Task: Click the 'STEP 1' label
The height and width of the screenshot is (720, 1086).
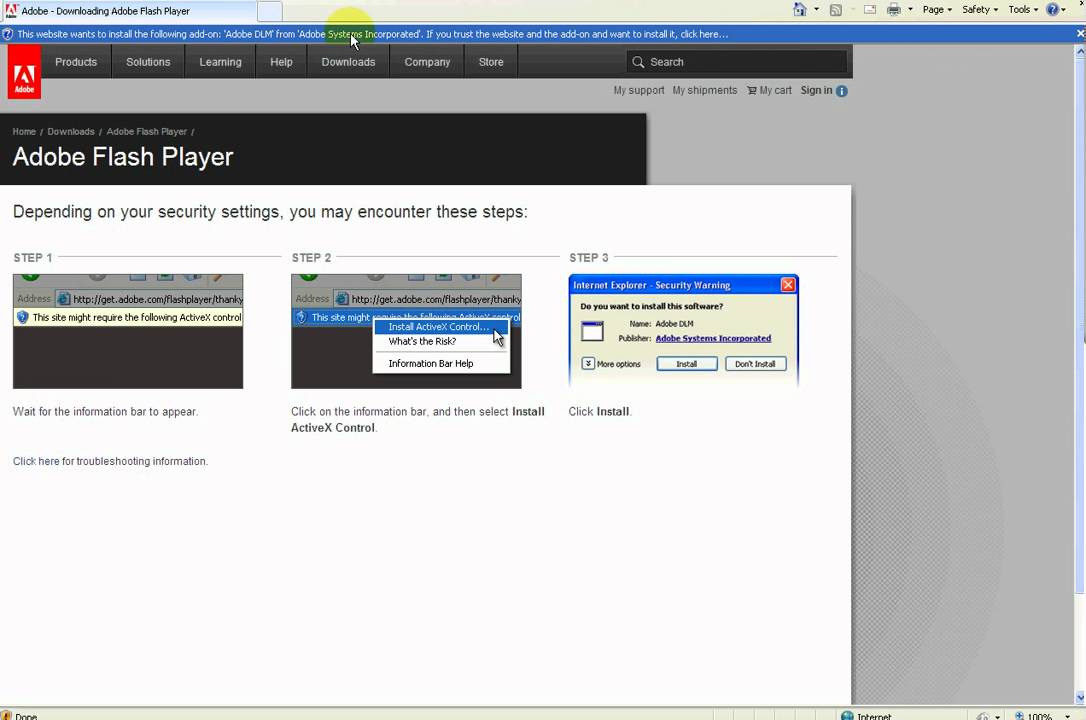Action: (33, 258)
